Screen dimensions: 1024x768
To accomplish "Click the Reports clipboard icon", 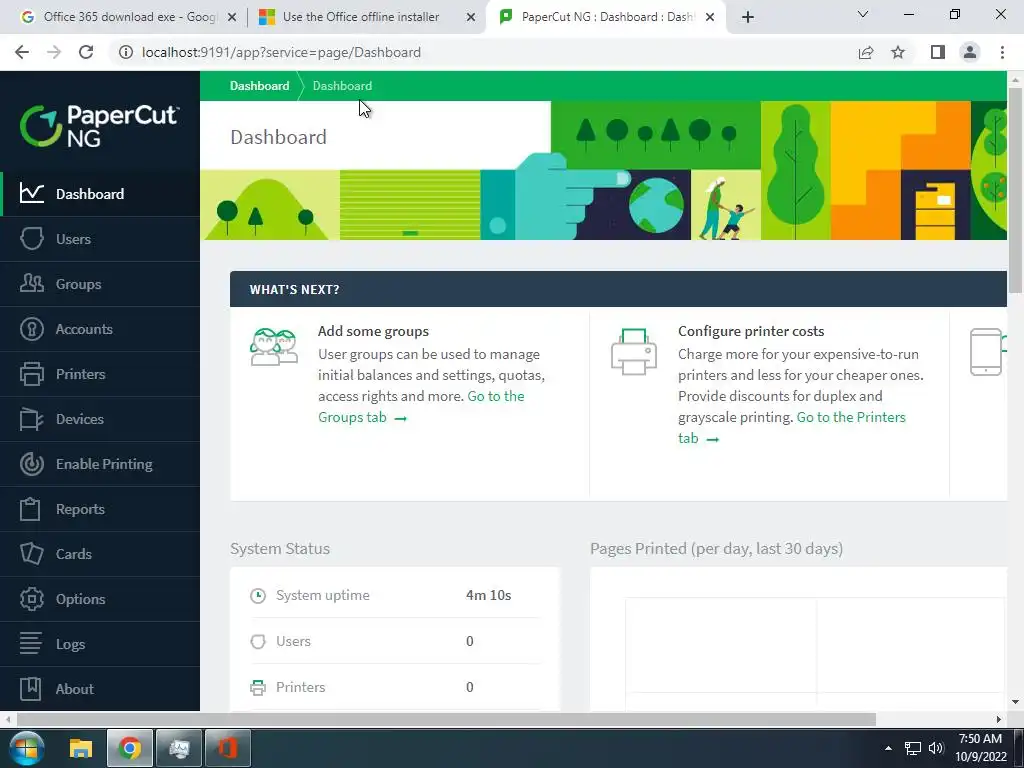I will tap(30, 509).
